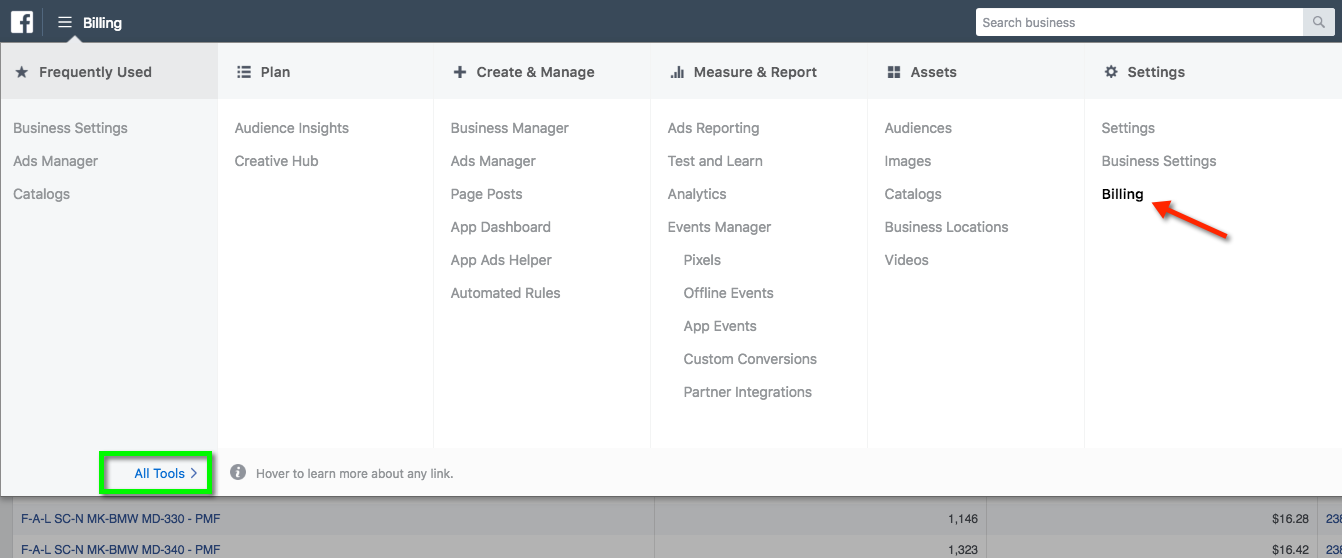Click the star icon of Frequently Used
Viewport: 1342px width, 558px height.
click(x=22, y=72)
